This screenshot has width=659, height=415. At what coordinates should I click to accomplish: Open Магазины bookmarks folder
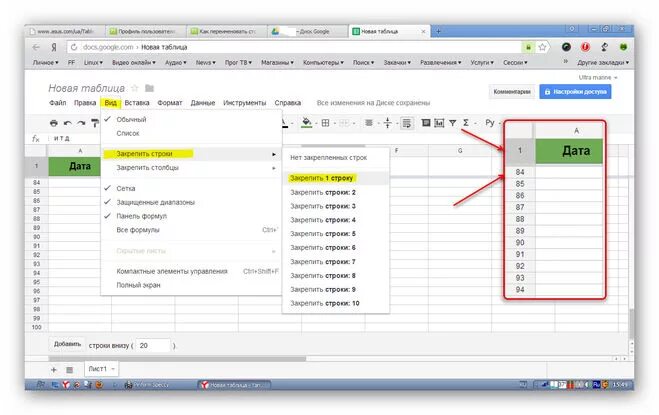click(277, 63)
